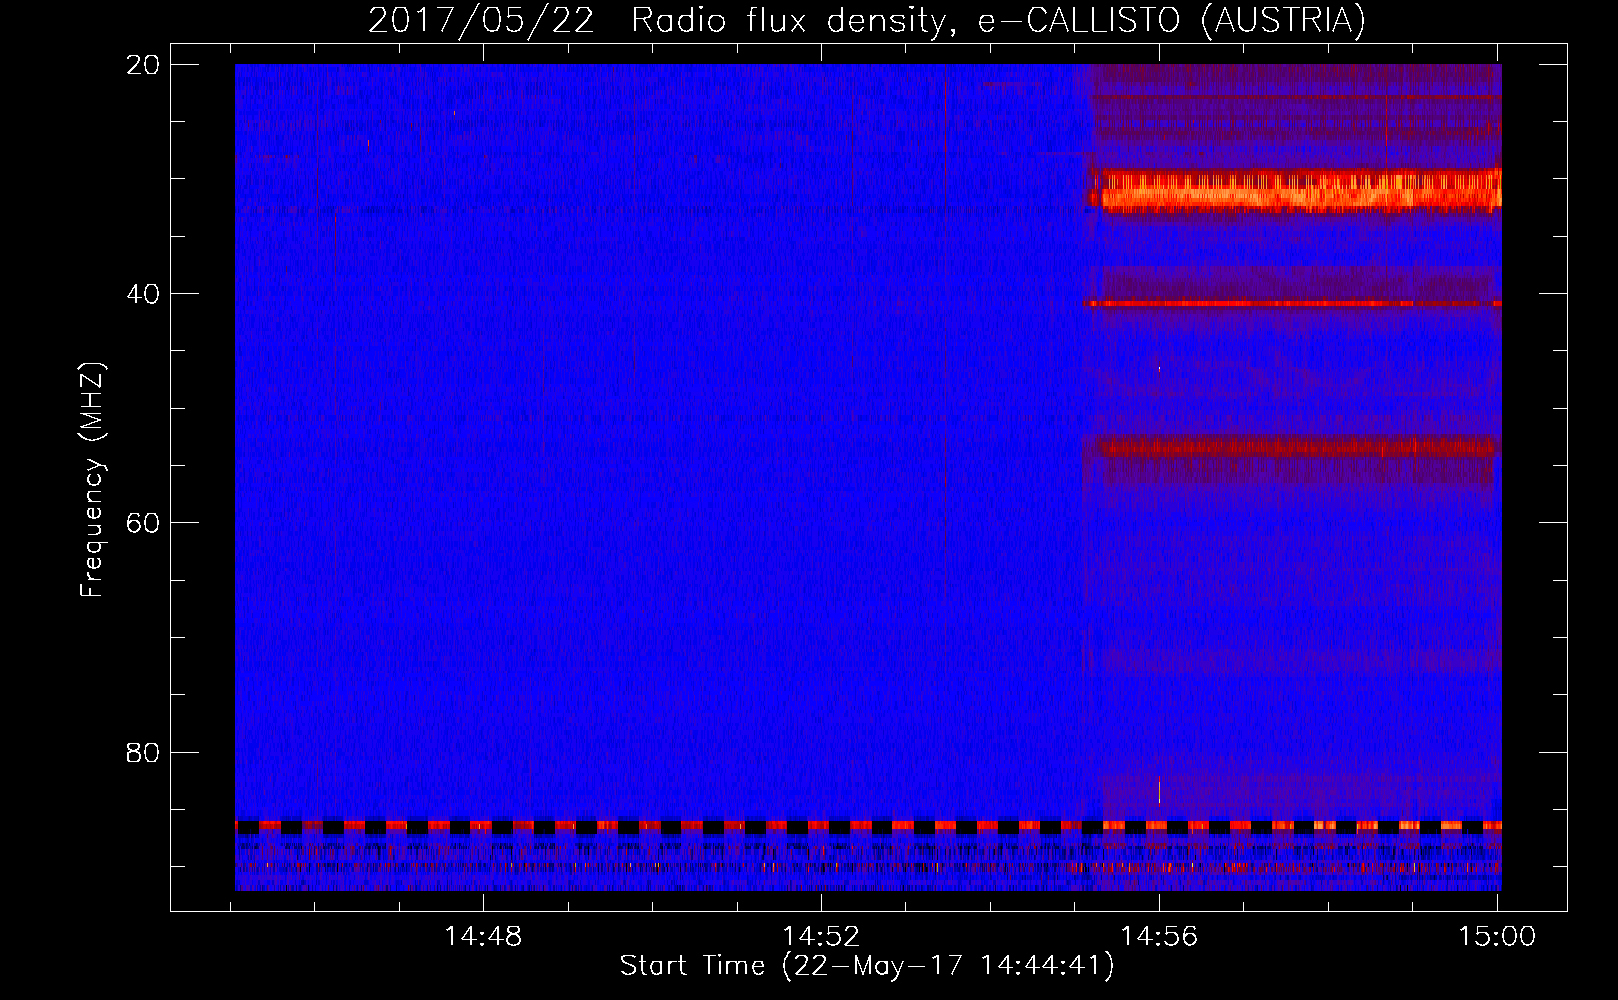The image size is (1618, 1000).
Task: Click the thin red line near 41 MHz
Action: click(1292, 303)
